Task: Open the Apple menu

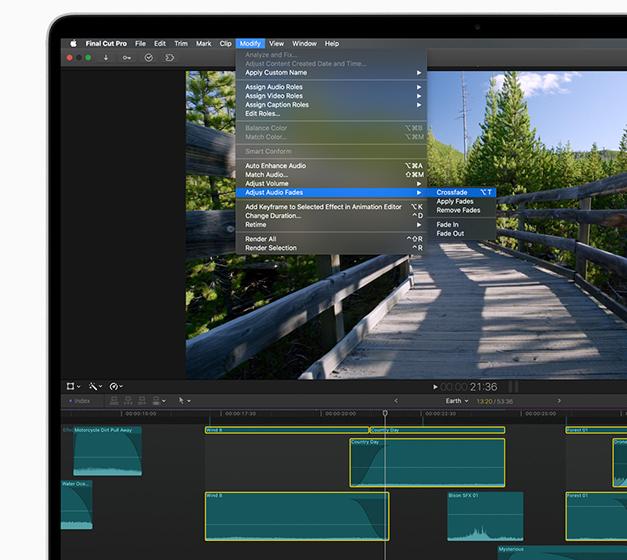Action: click(73, 44)
